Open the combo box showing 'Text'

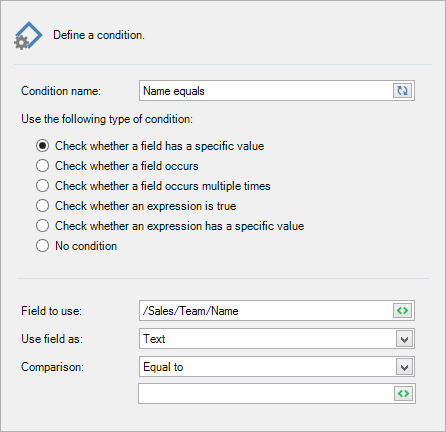(x=277, y=339)
